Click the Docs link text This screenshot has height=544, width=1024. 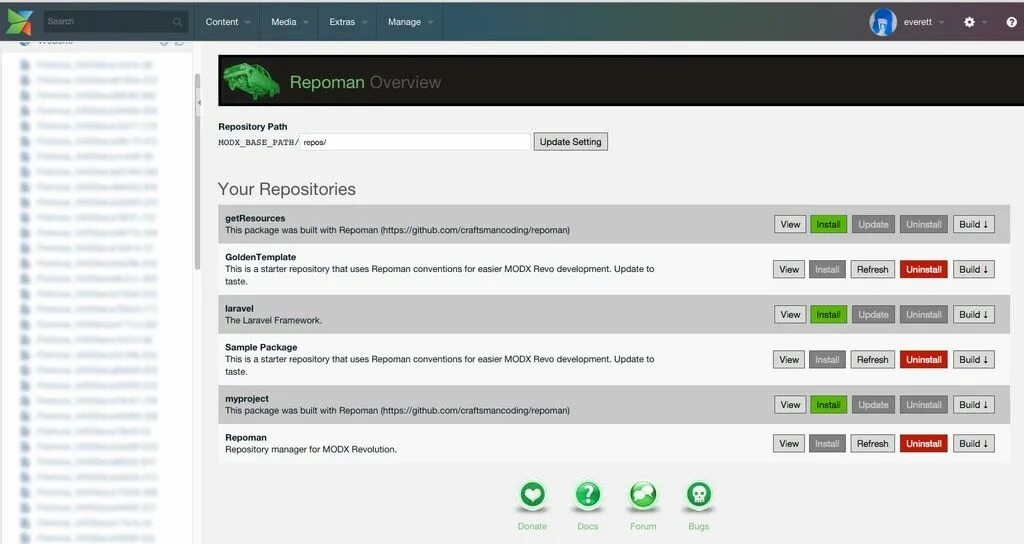(588, 526)
